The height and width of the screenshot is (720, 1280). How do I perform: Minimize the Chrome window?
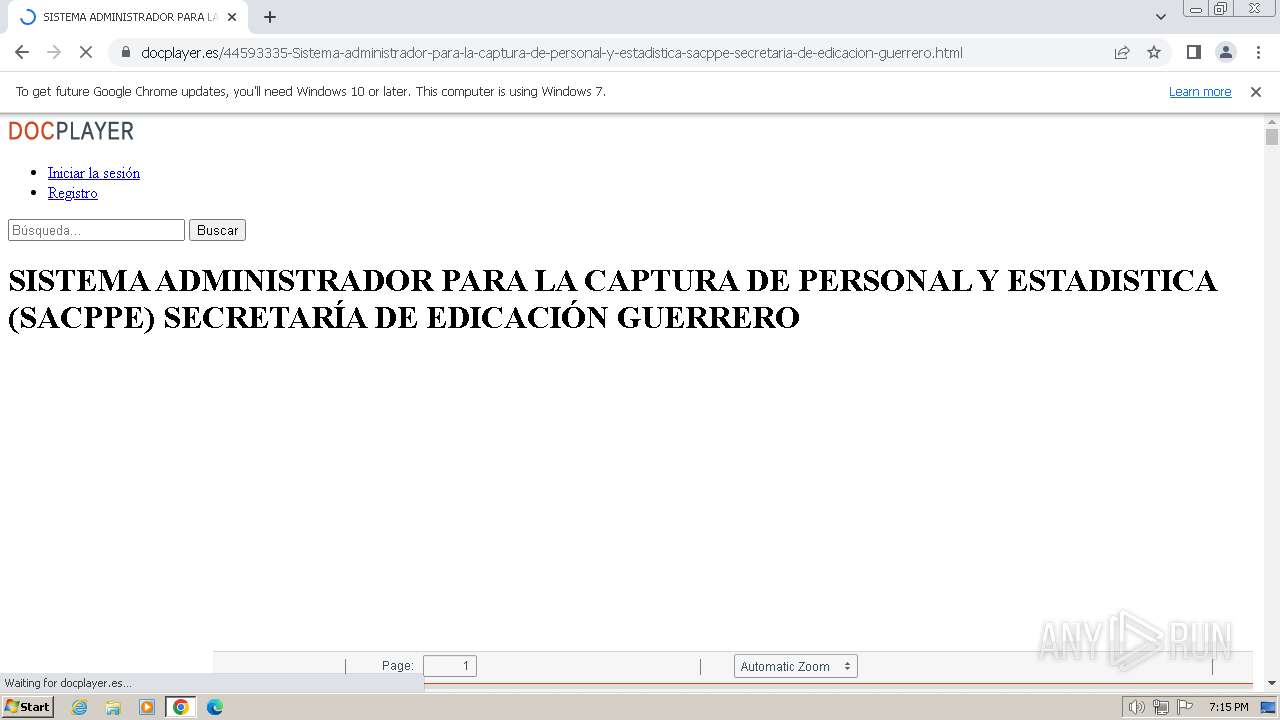click(x=1196, y=9)
